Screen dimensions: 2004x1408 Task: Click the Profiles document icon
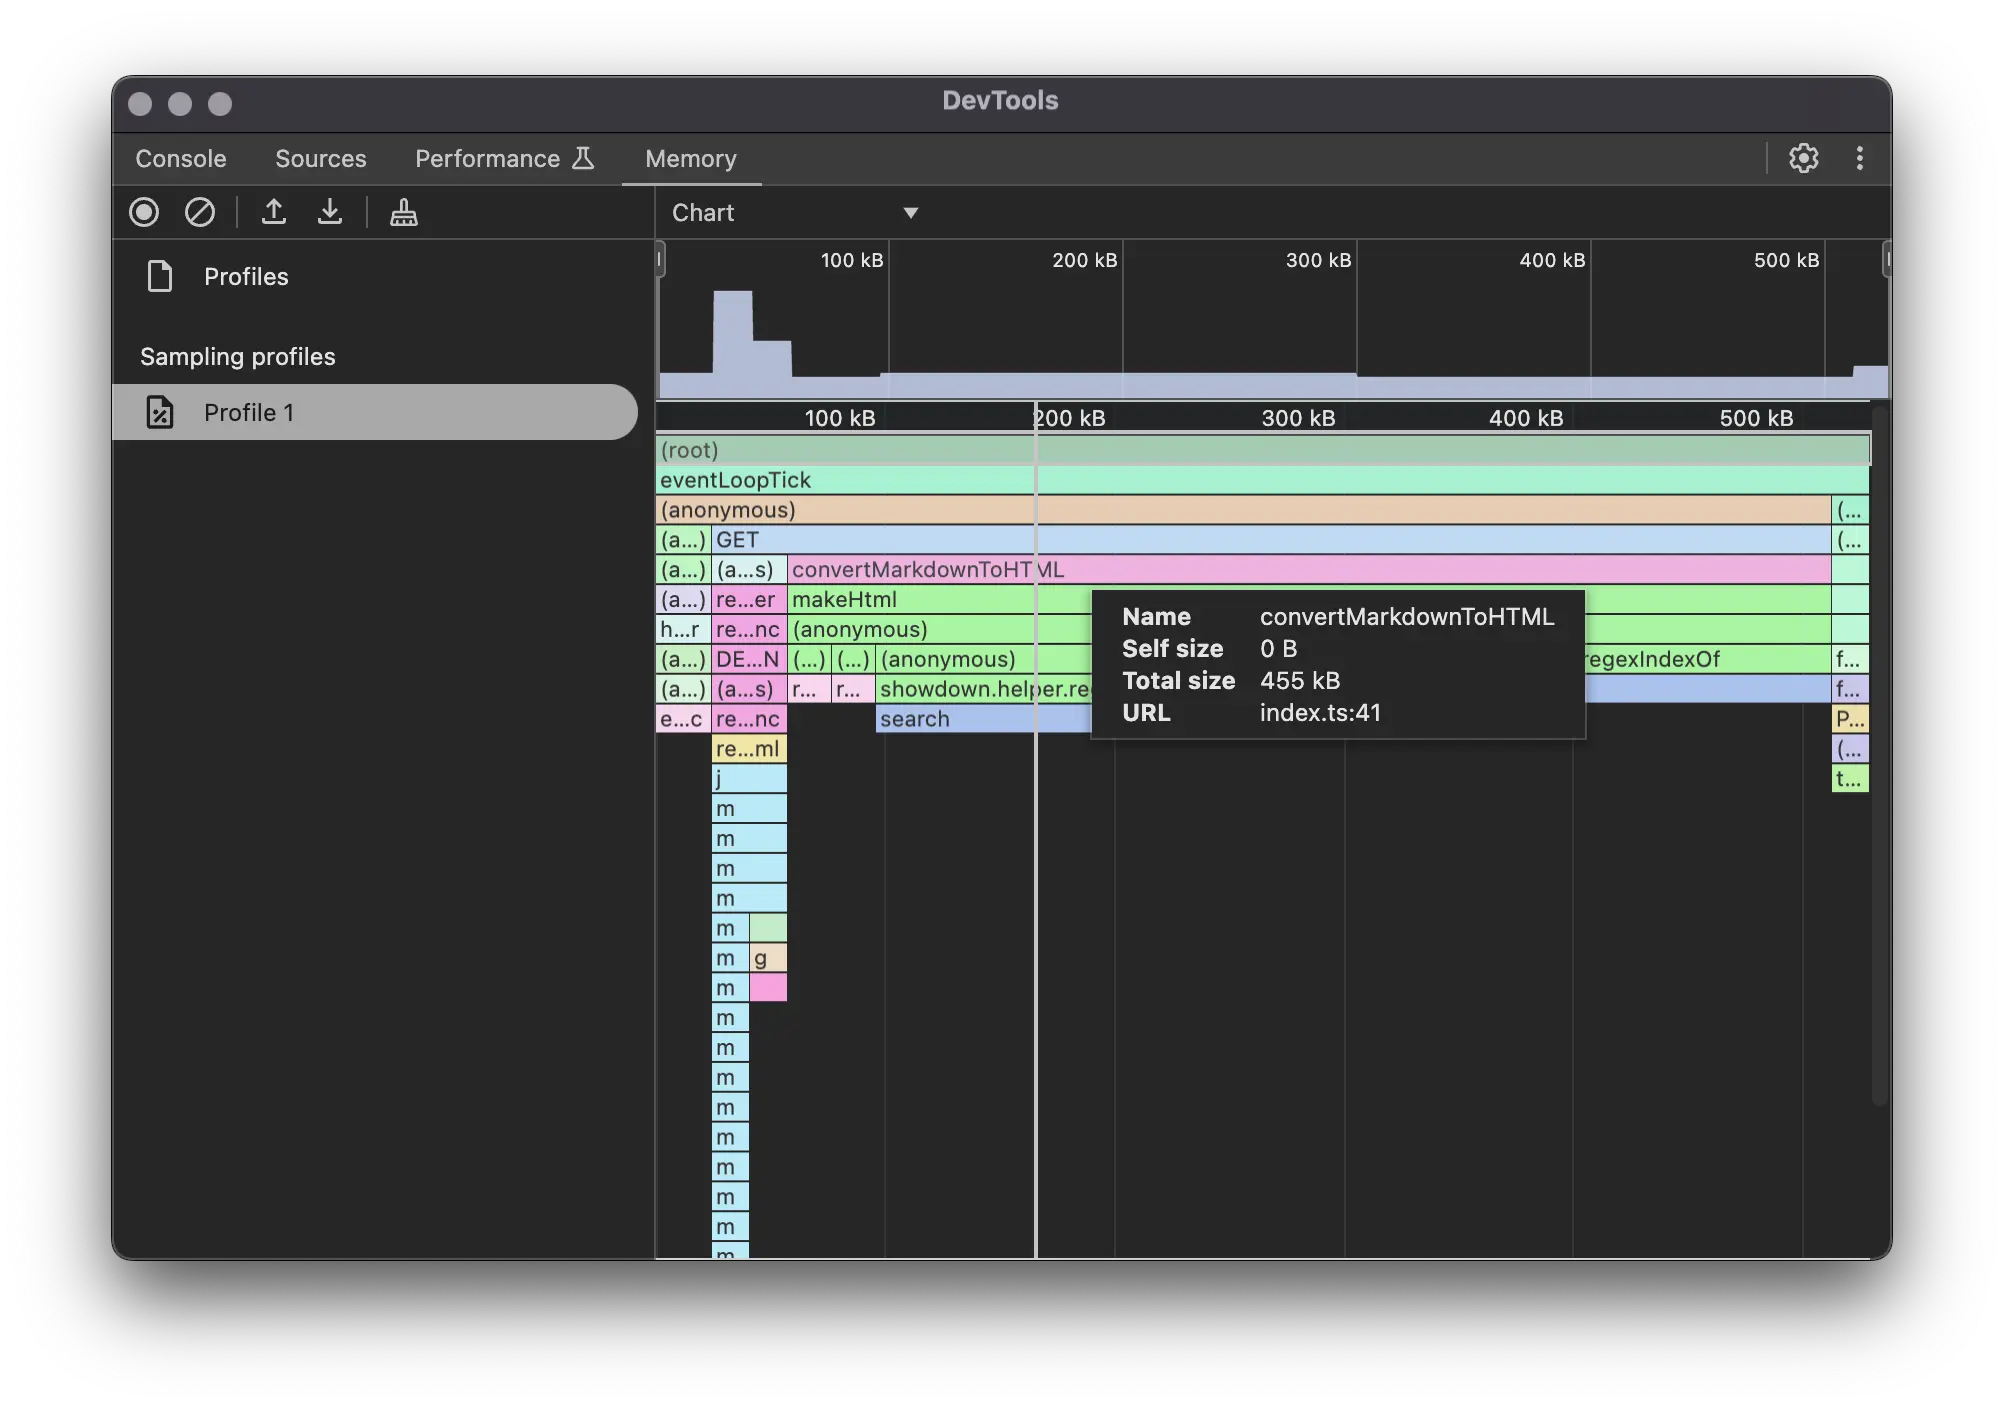[x=160, y=276]
